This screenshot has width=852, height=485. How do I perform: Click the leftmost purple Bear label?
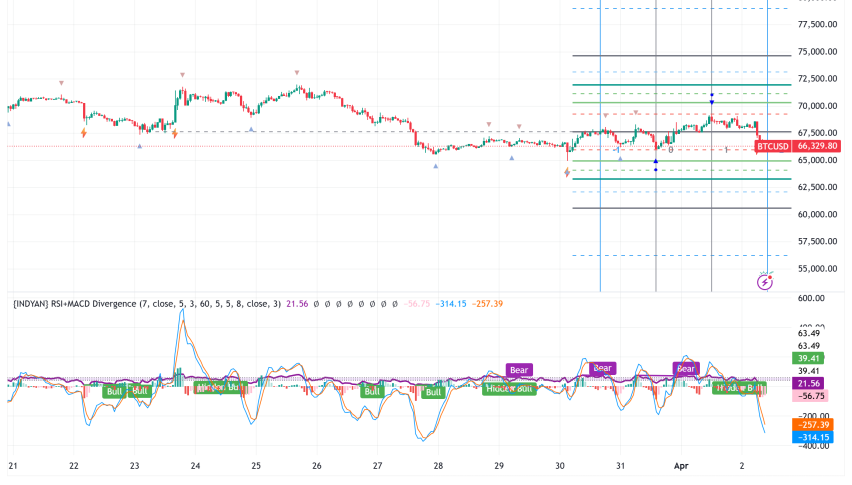pyautogui.click(x=519, y=369)
